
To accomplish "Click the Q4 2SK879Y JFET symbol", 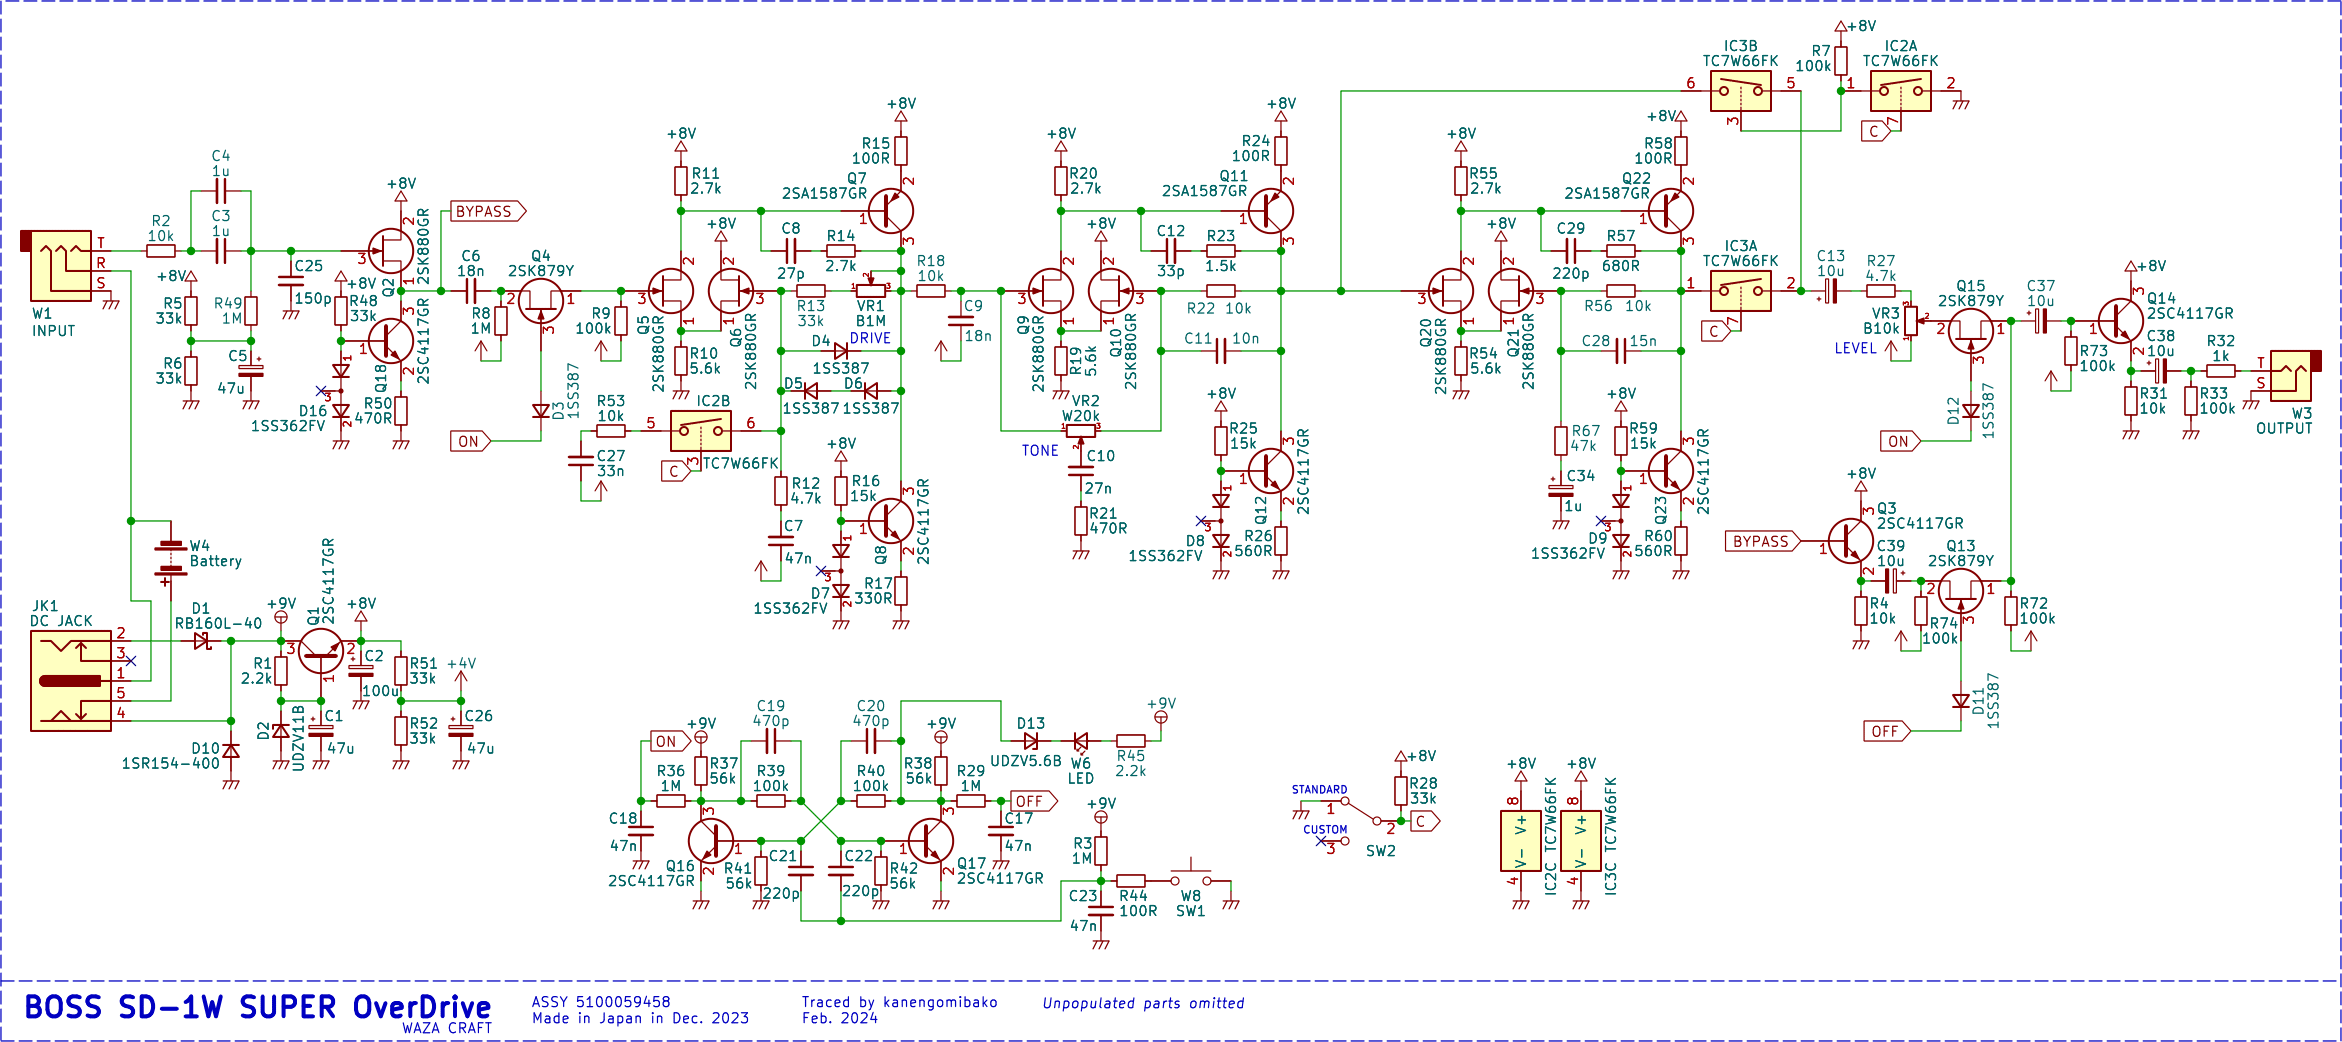I will pyautogui.click(x=541, y=301).
